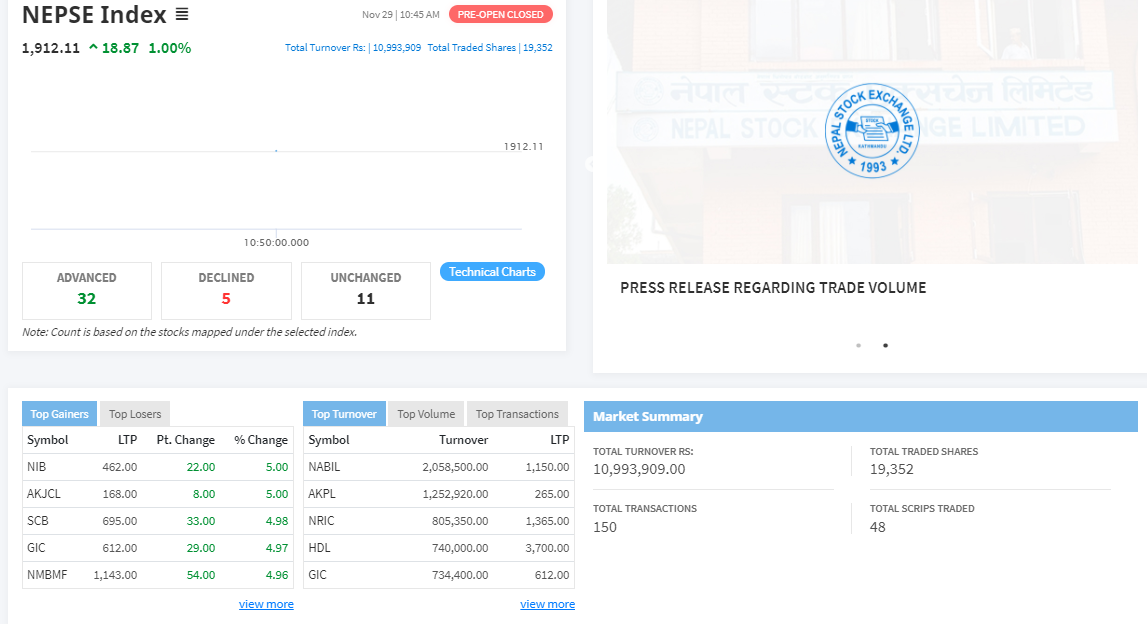Click the Turnover column header
This screenshot has height=624, width=1147.
pyautogui.click(x=464, y=440)
